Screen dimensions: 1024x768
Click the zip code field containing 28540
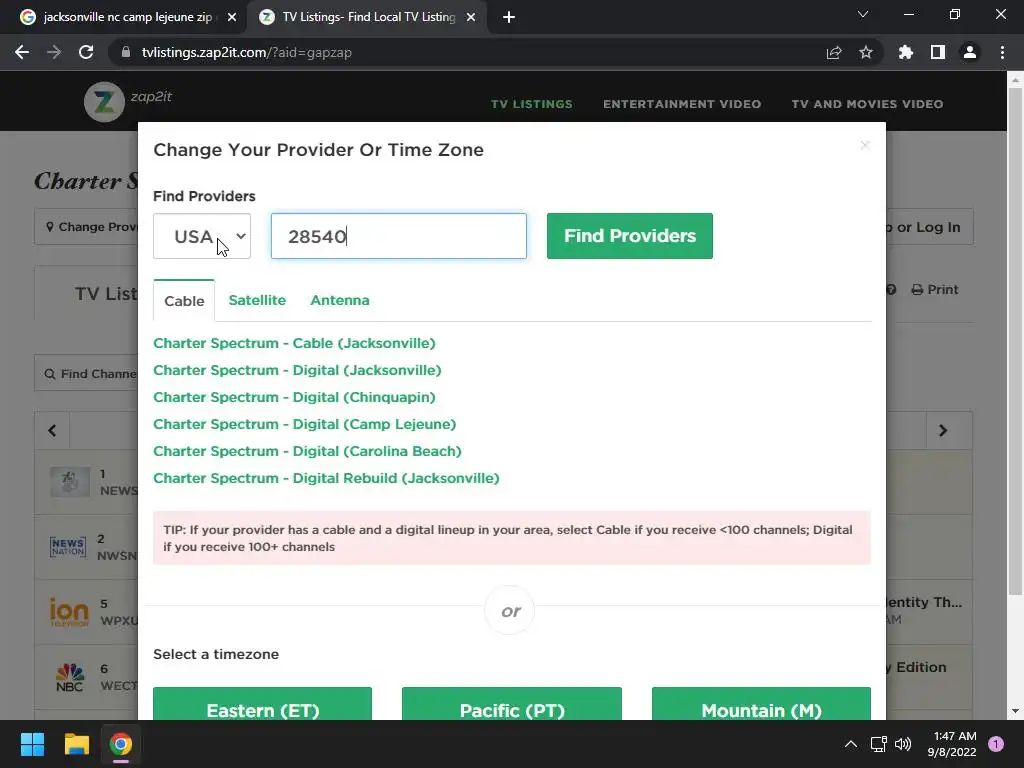pos(398,236)
